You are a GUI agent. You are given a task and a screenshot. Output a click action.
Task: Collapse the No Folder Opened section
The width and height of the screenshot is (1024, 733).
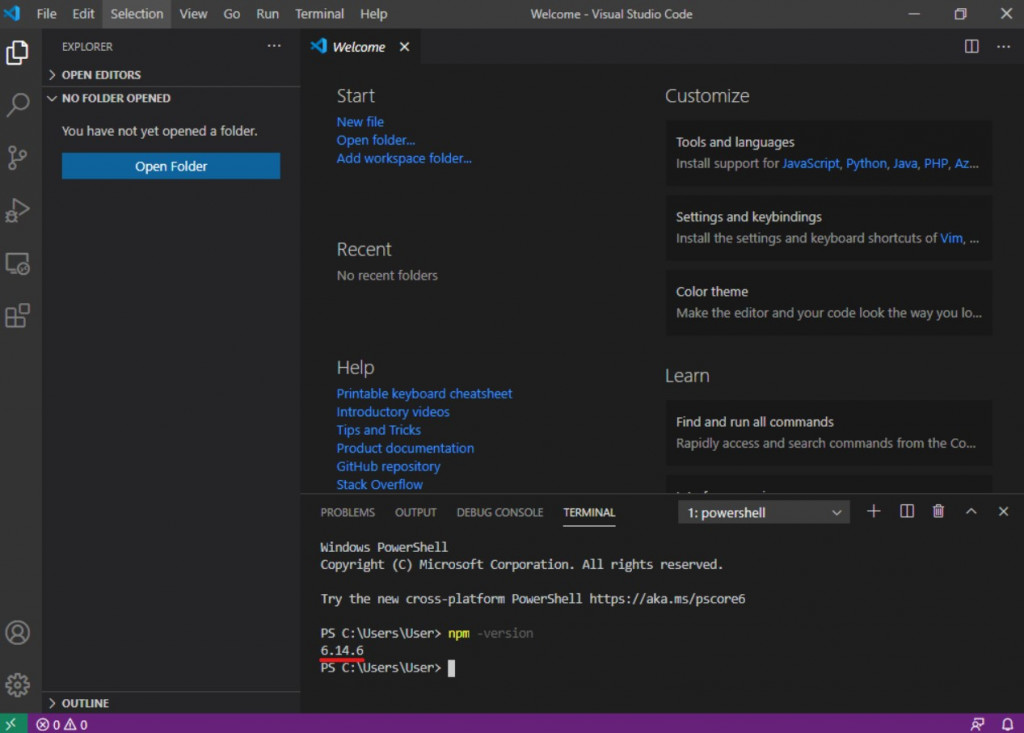point(171,98)
